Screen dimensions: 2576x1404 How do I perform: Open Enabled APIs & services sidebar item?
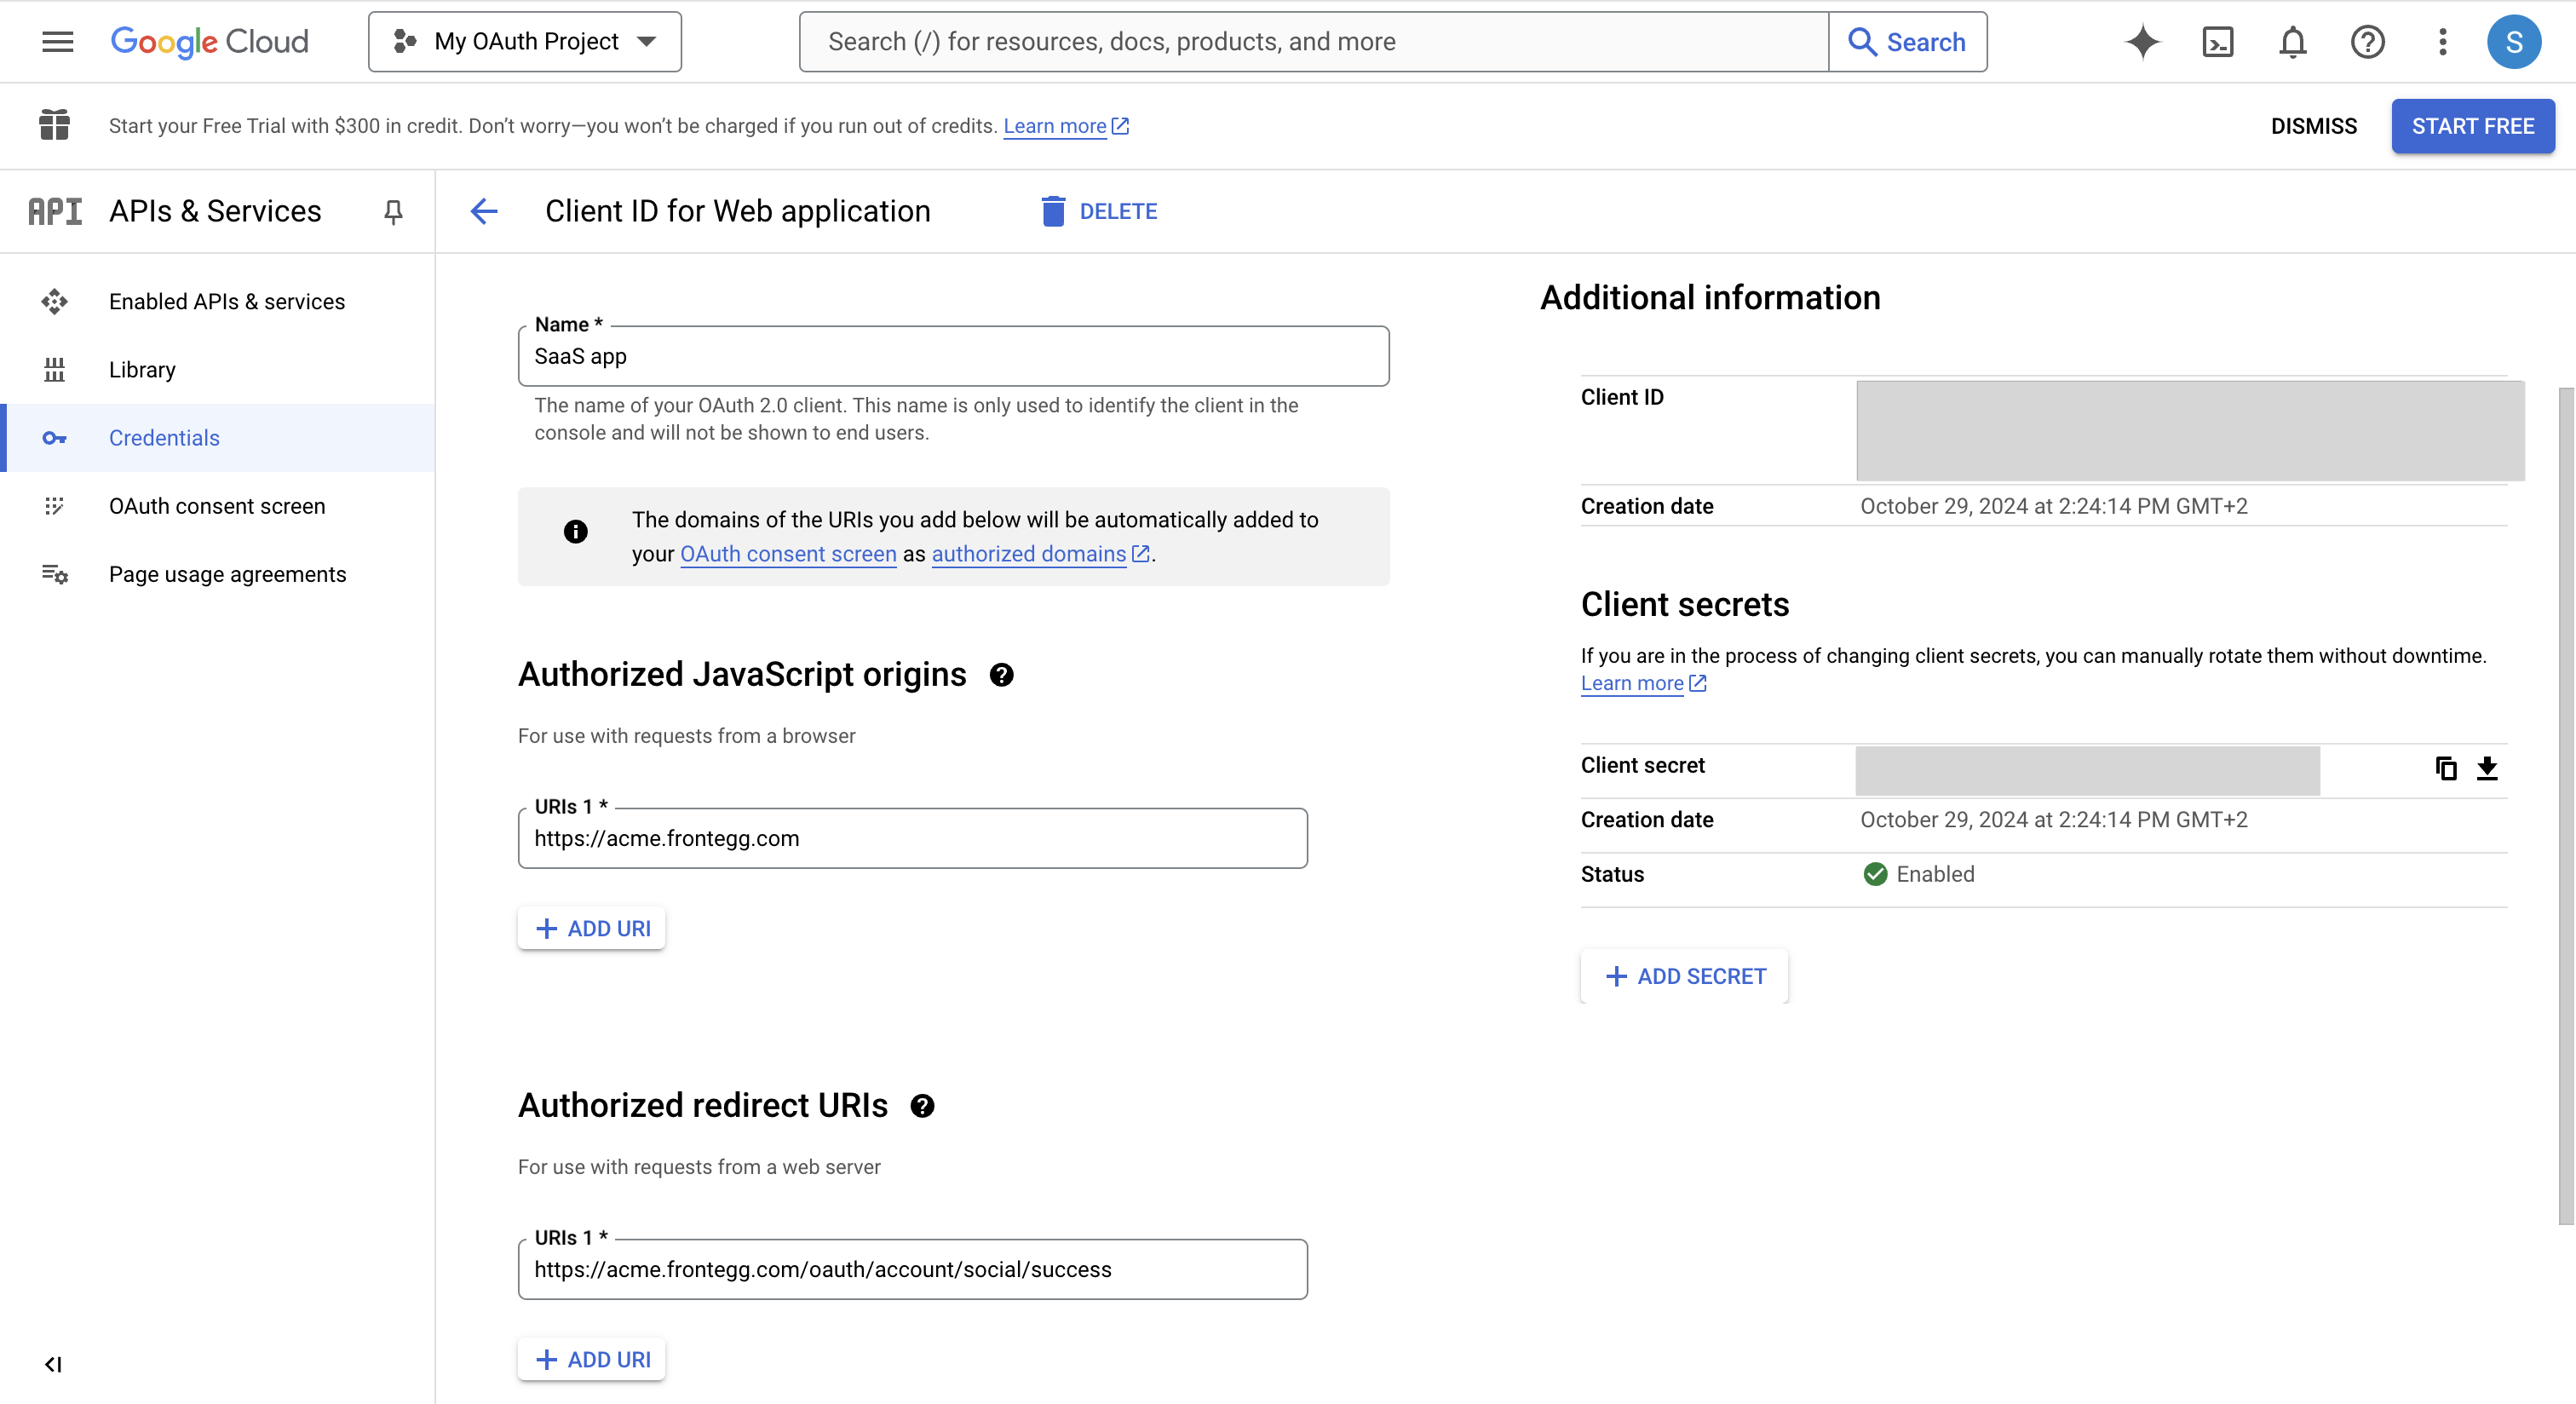click(226, 301)
